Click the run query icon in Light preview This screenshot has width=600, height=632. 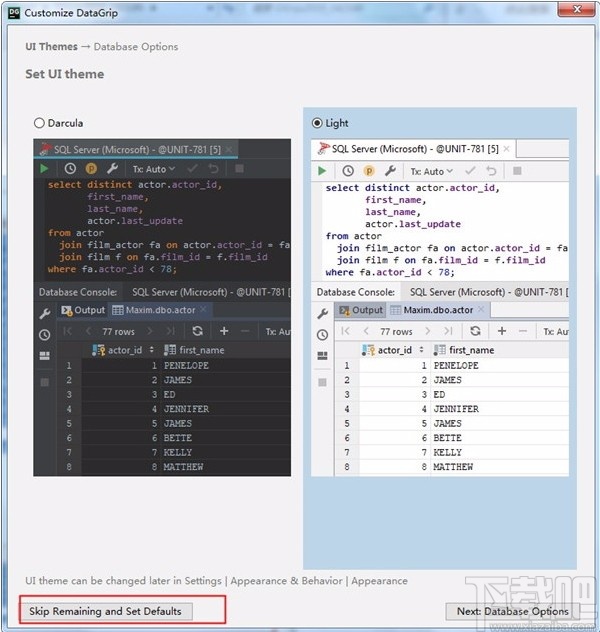point(322,171)
